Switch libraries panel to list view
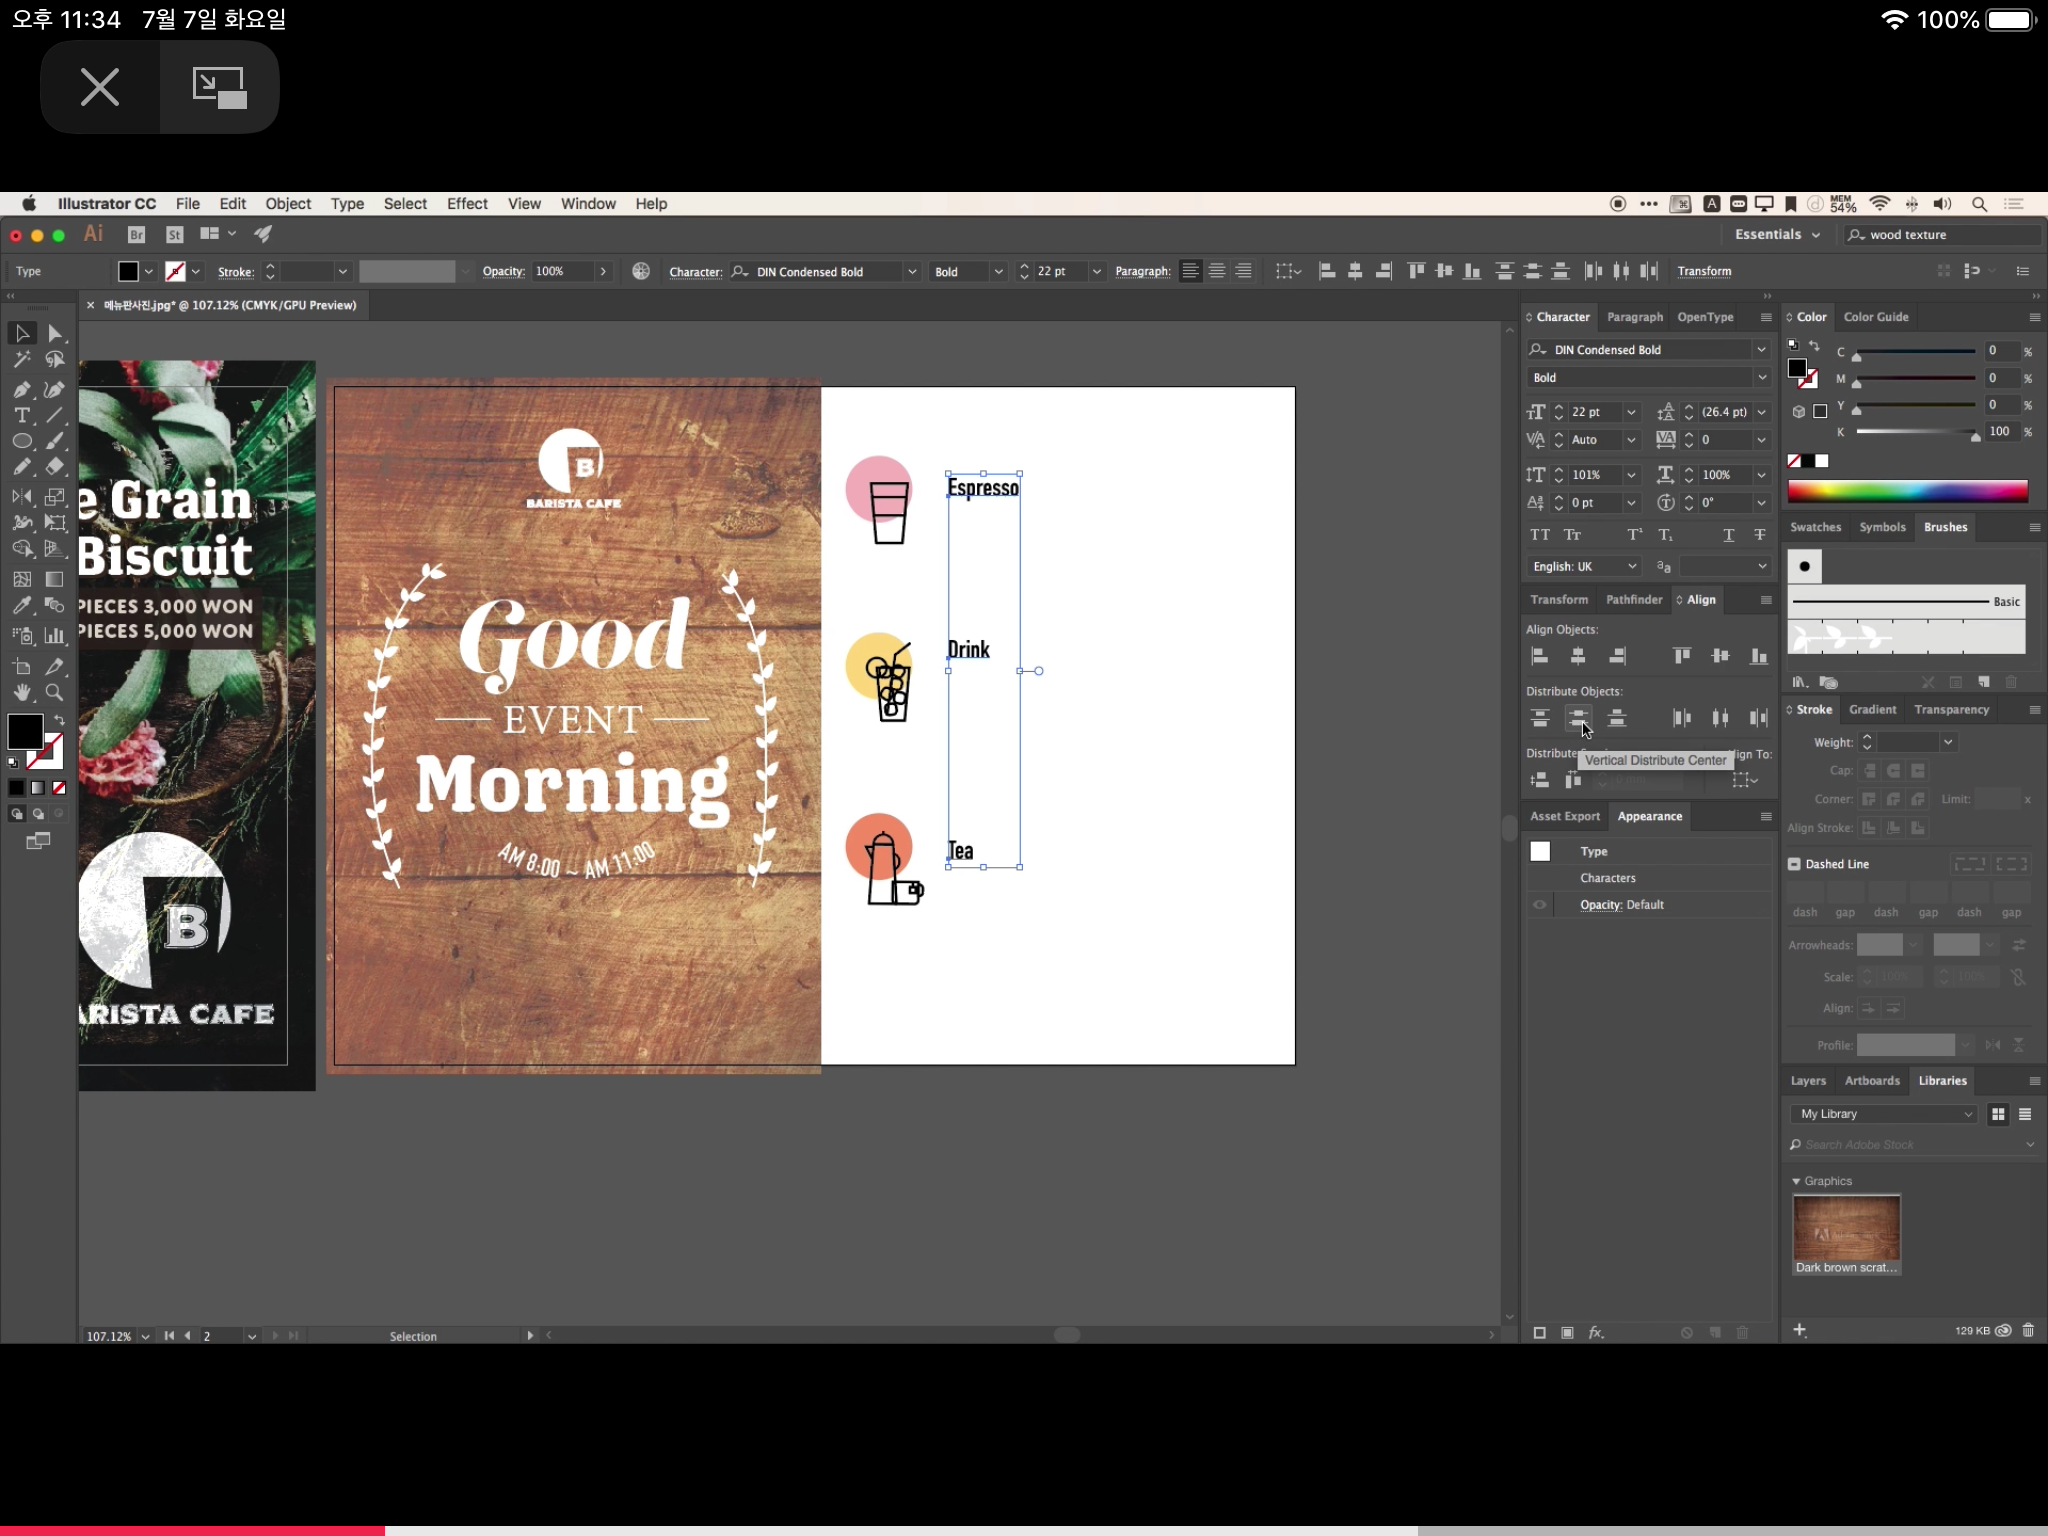Screen dimensions: 2048x1536 2025,1114
